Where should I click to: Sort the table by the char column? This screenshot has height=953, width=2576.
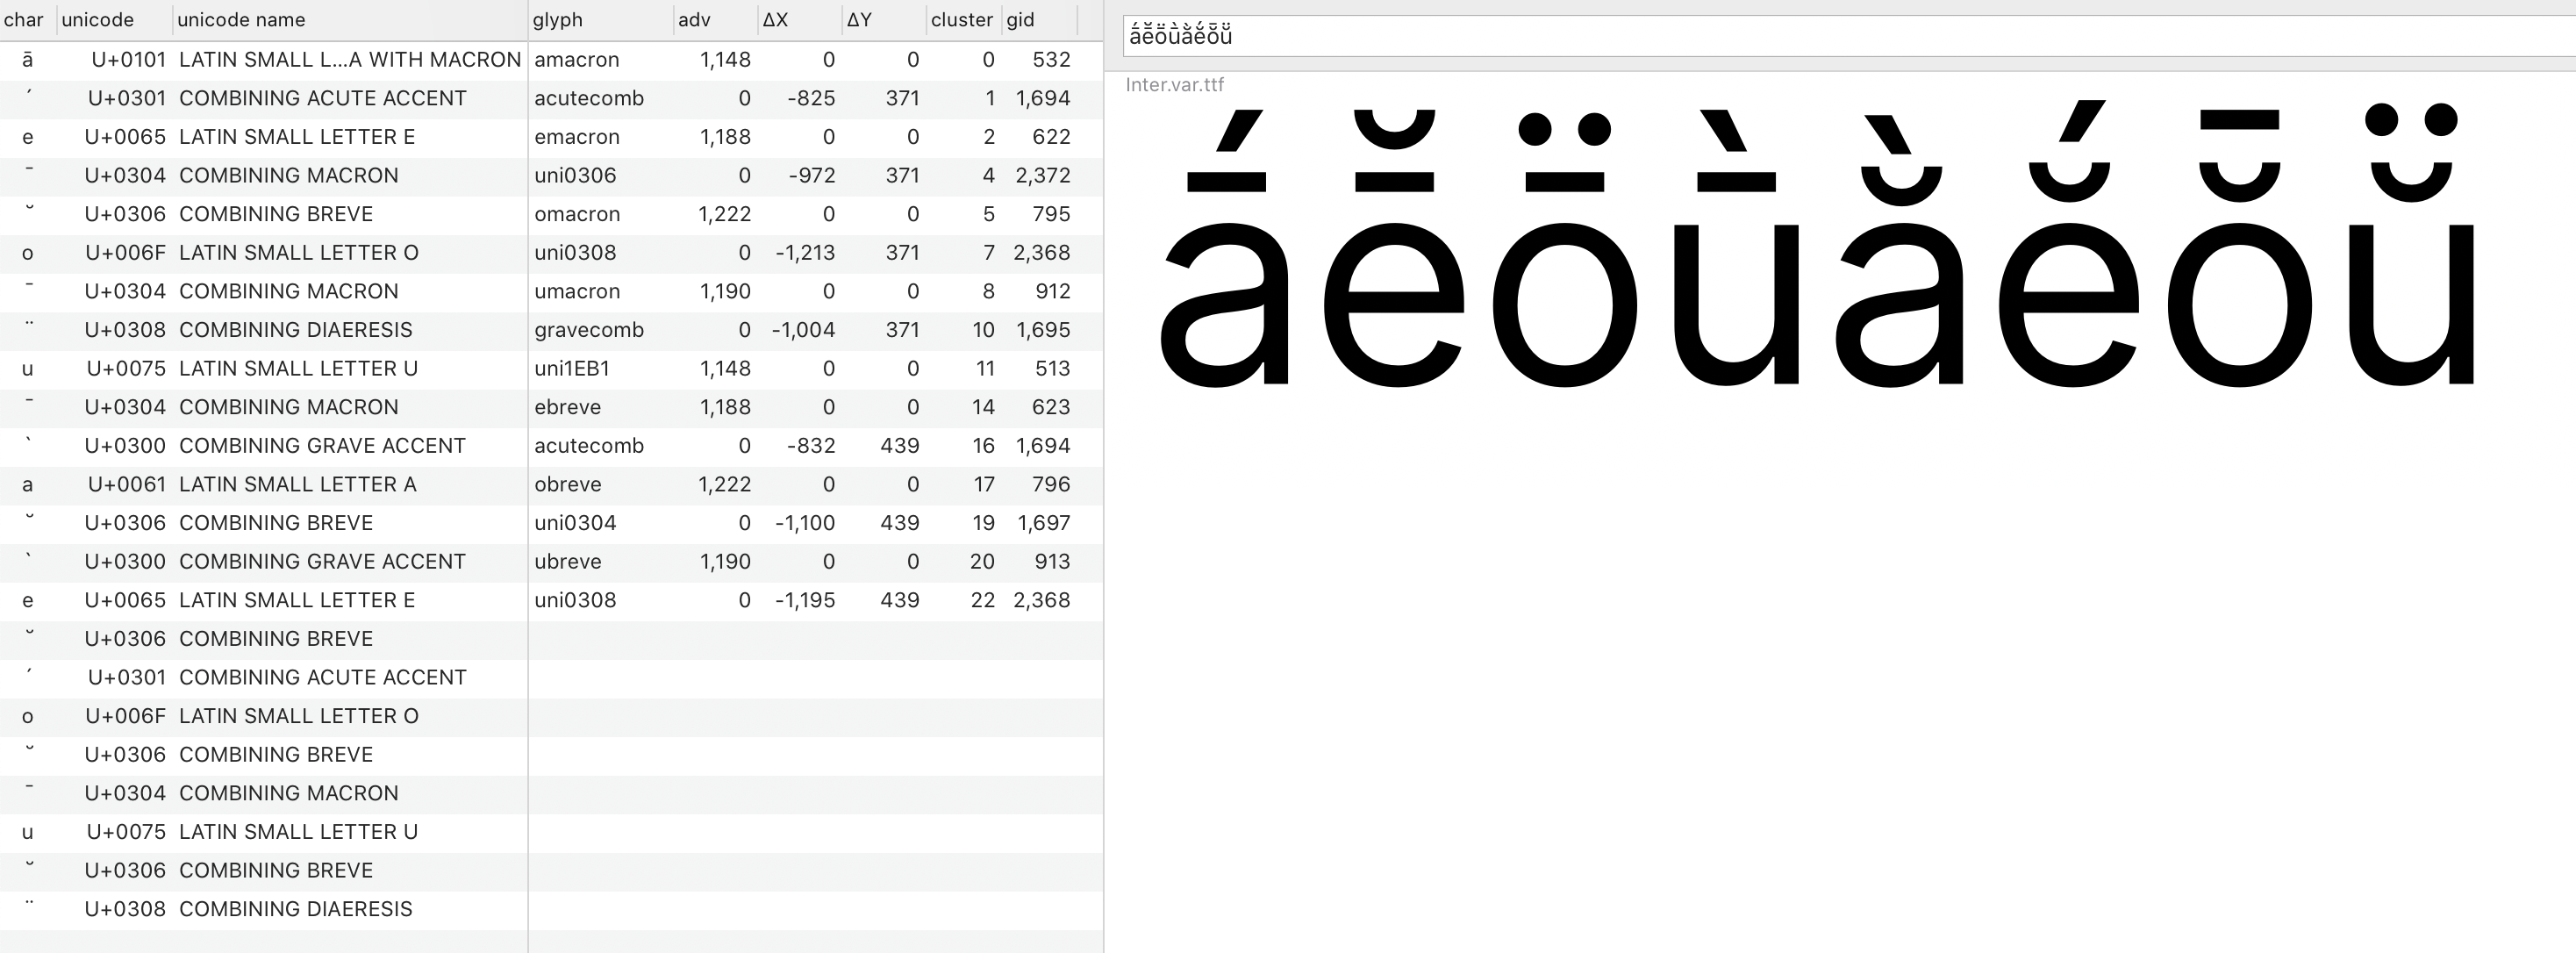tap(25, 19)
